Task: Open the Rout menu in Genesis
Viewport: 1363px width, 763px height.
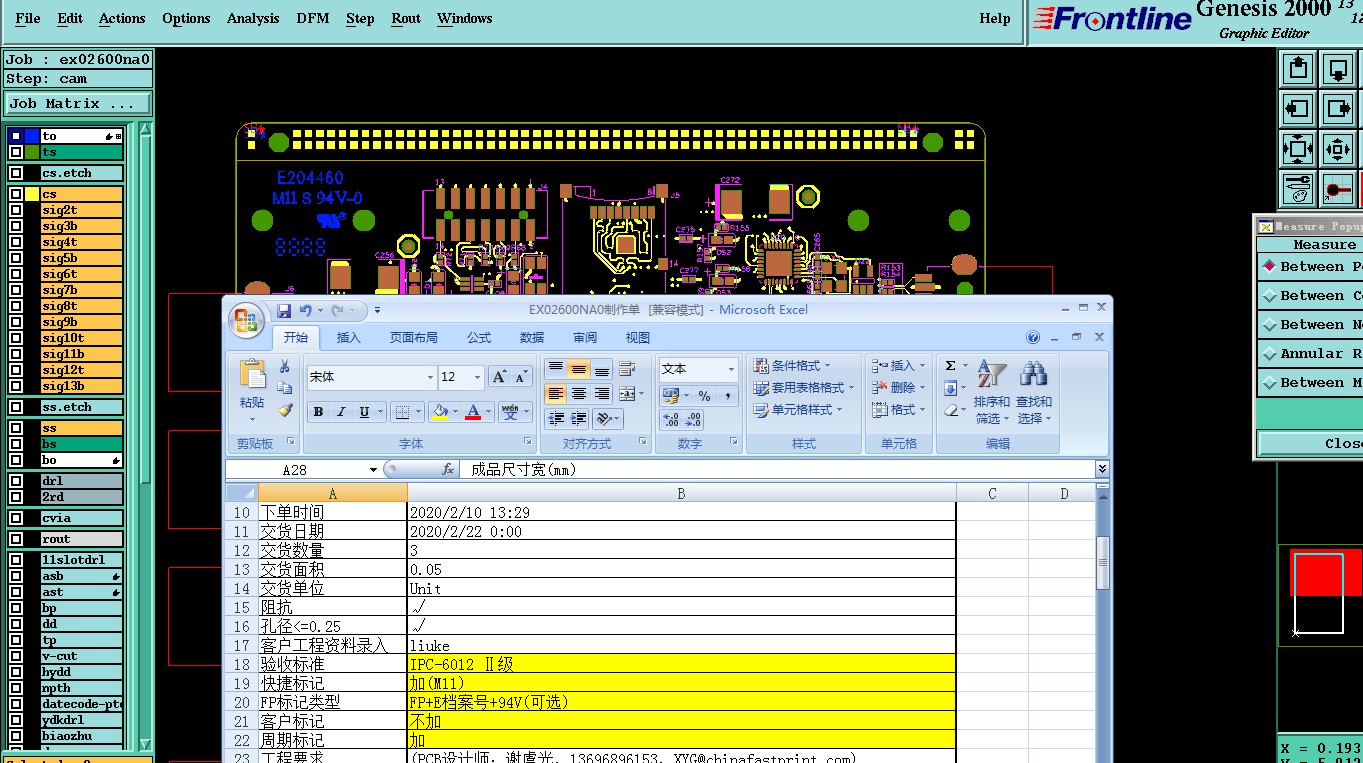Action: coord(406,18)
